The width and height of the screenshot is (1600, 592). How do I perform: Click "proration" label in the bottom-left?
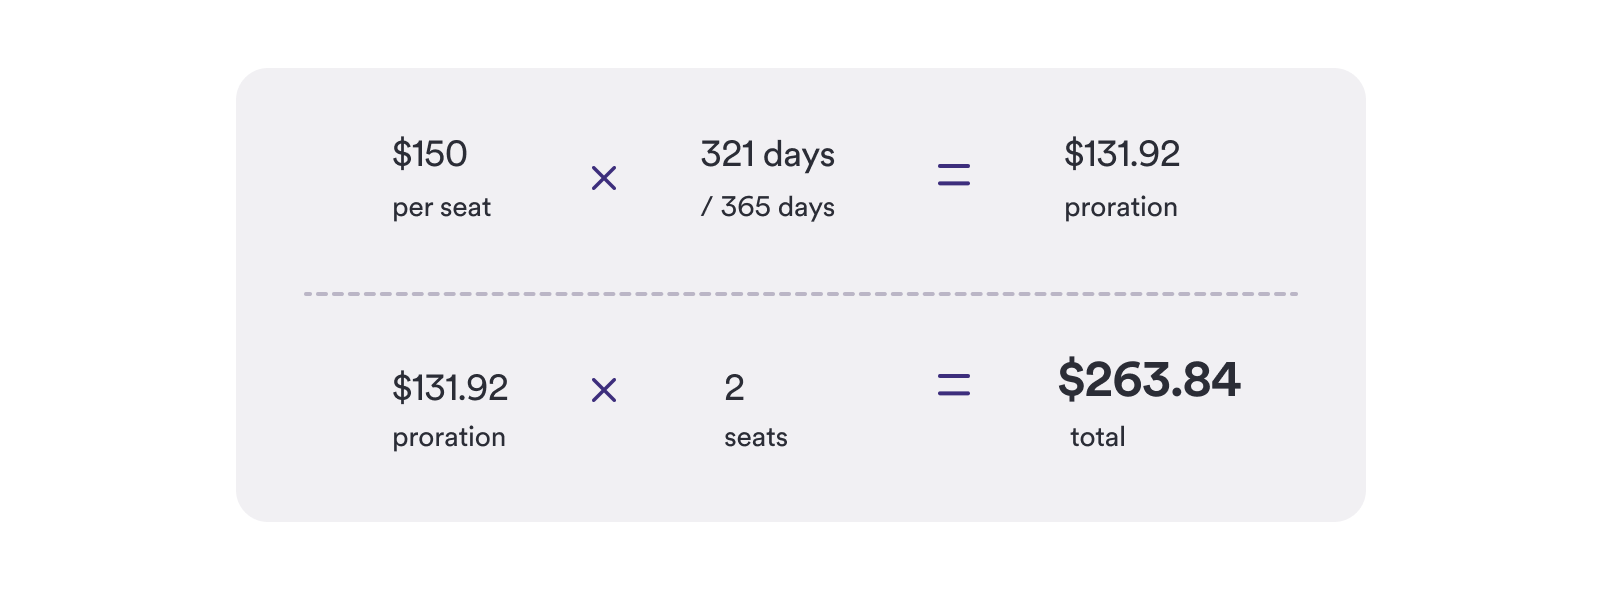pos(449,438)
